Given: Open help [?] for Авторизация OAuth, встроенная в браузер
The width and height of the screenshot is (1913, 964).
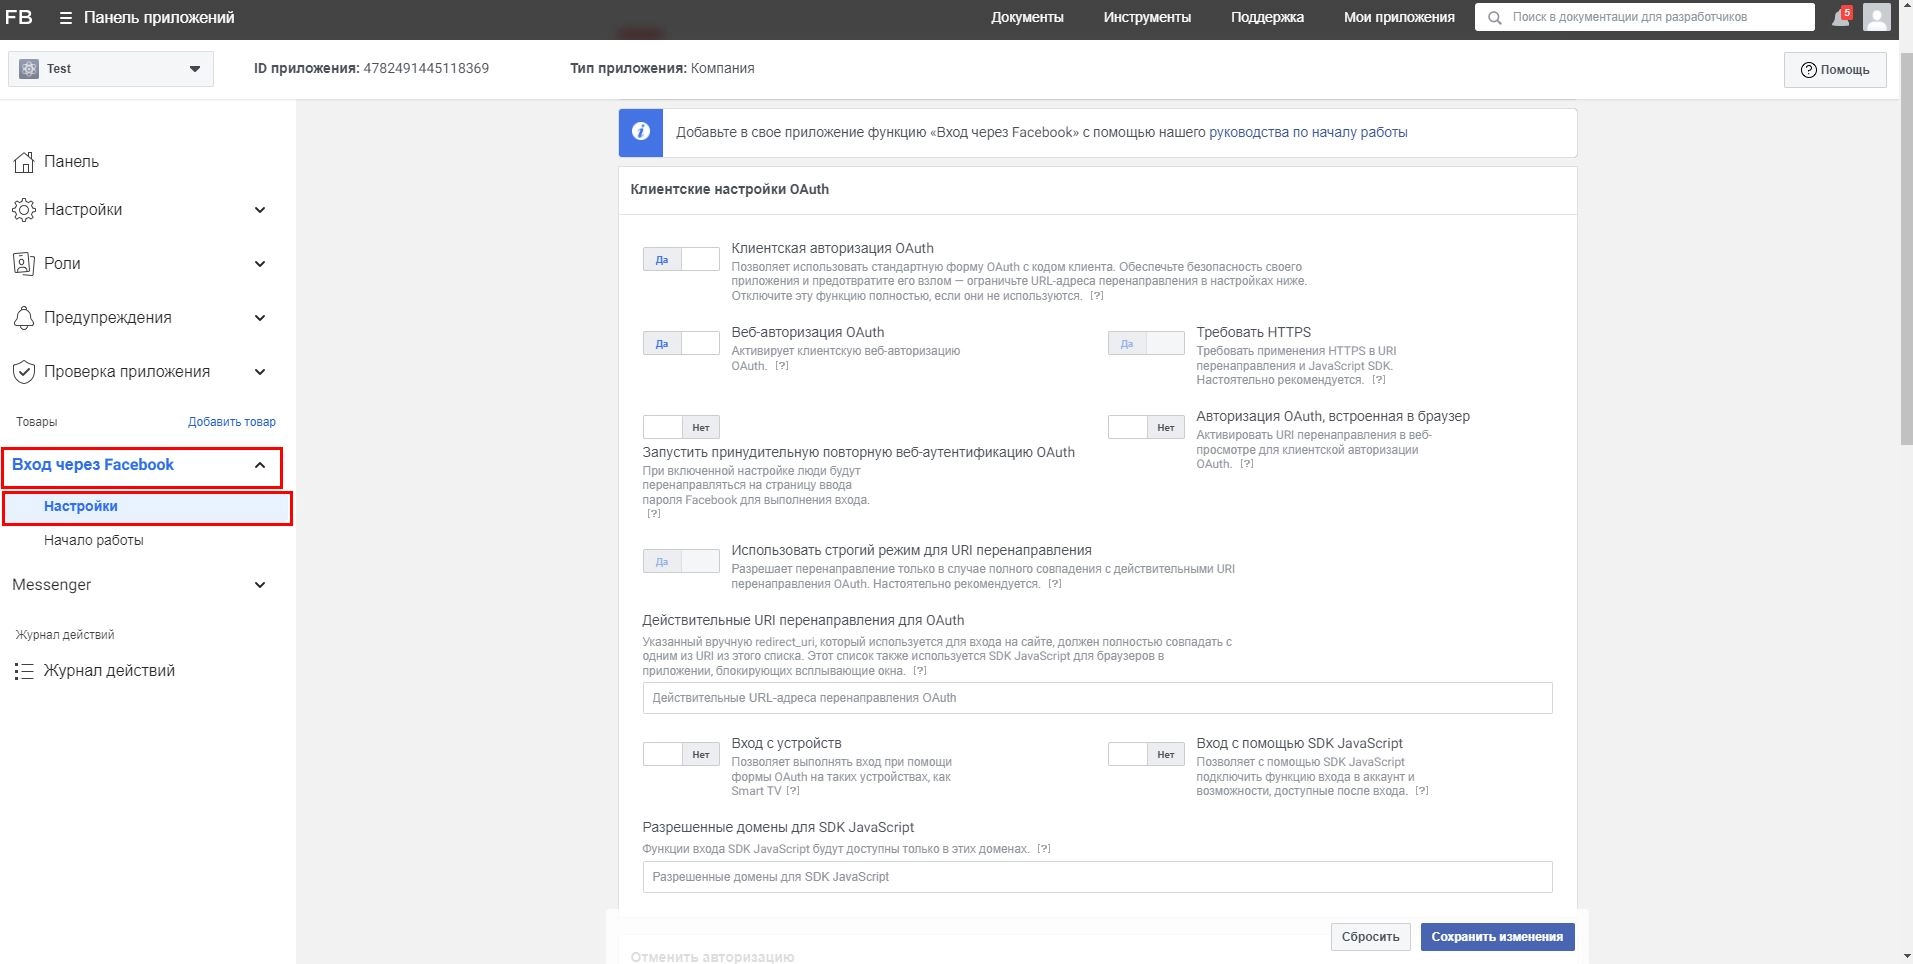Looking at the screenshot, I should click(1247, 464).
